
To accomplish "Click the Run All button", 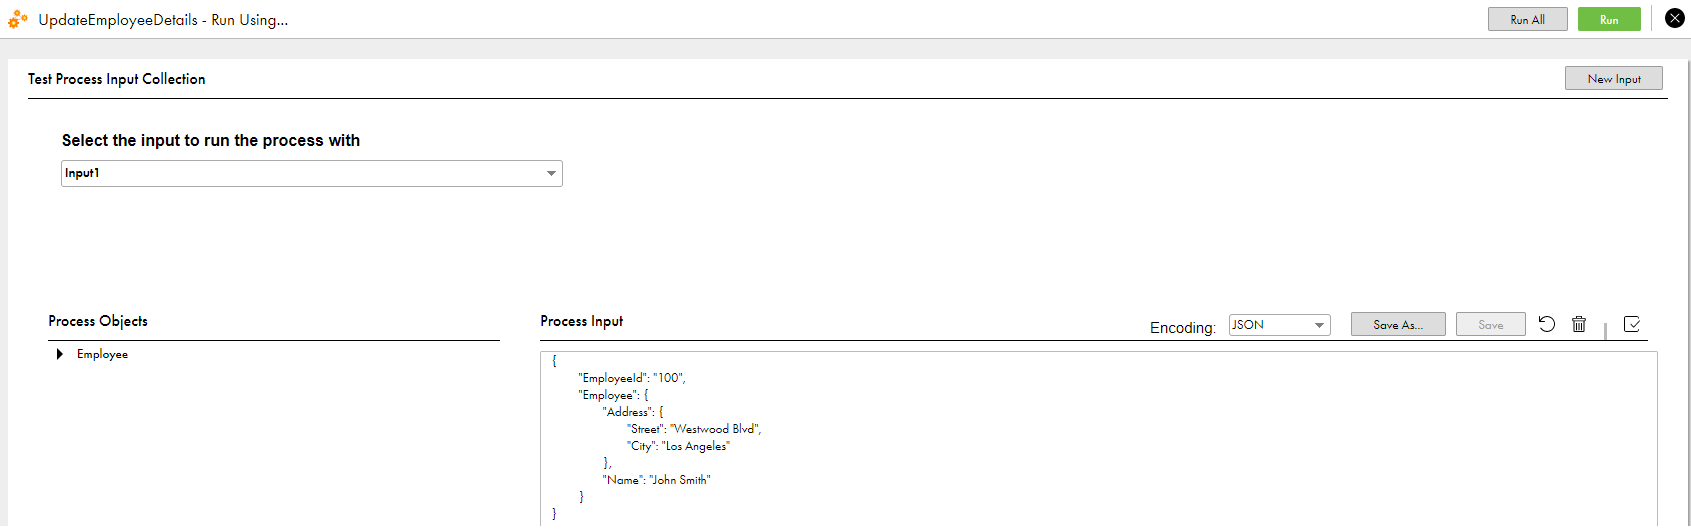I will click(x=1527, y=19).
